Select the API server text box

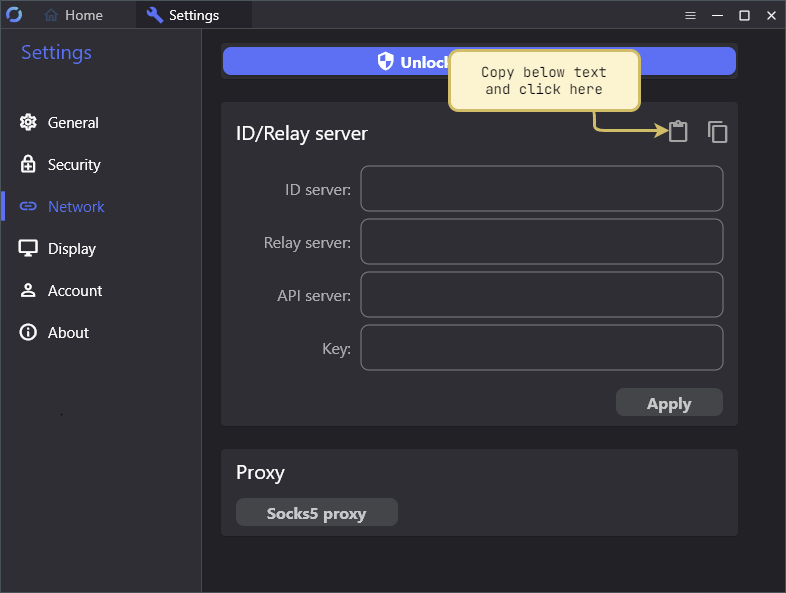pos(541,294)
